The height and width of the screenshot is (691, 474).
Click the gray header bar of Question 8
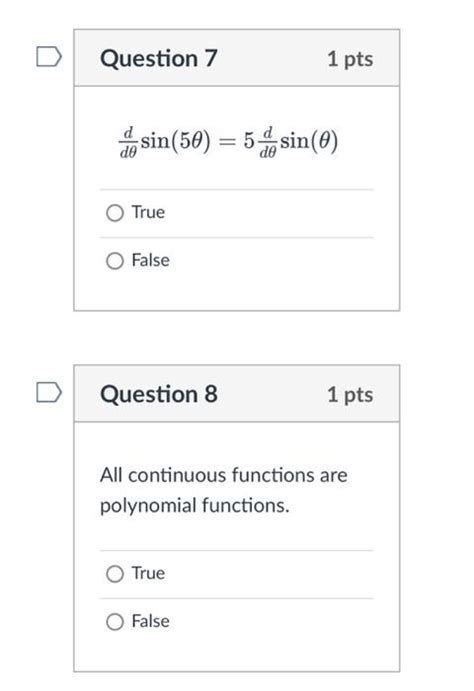(237, 393)
